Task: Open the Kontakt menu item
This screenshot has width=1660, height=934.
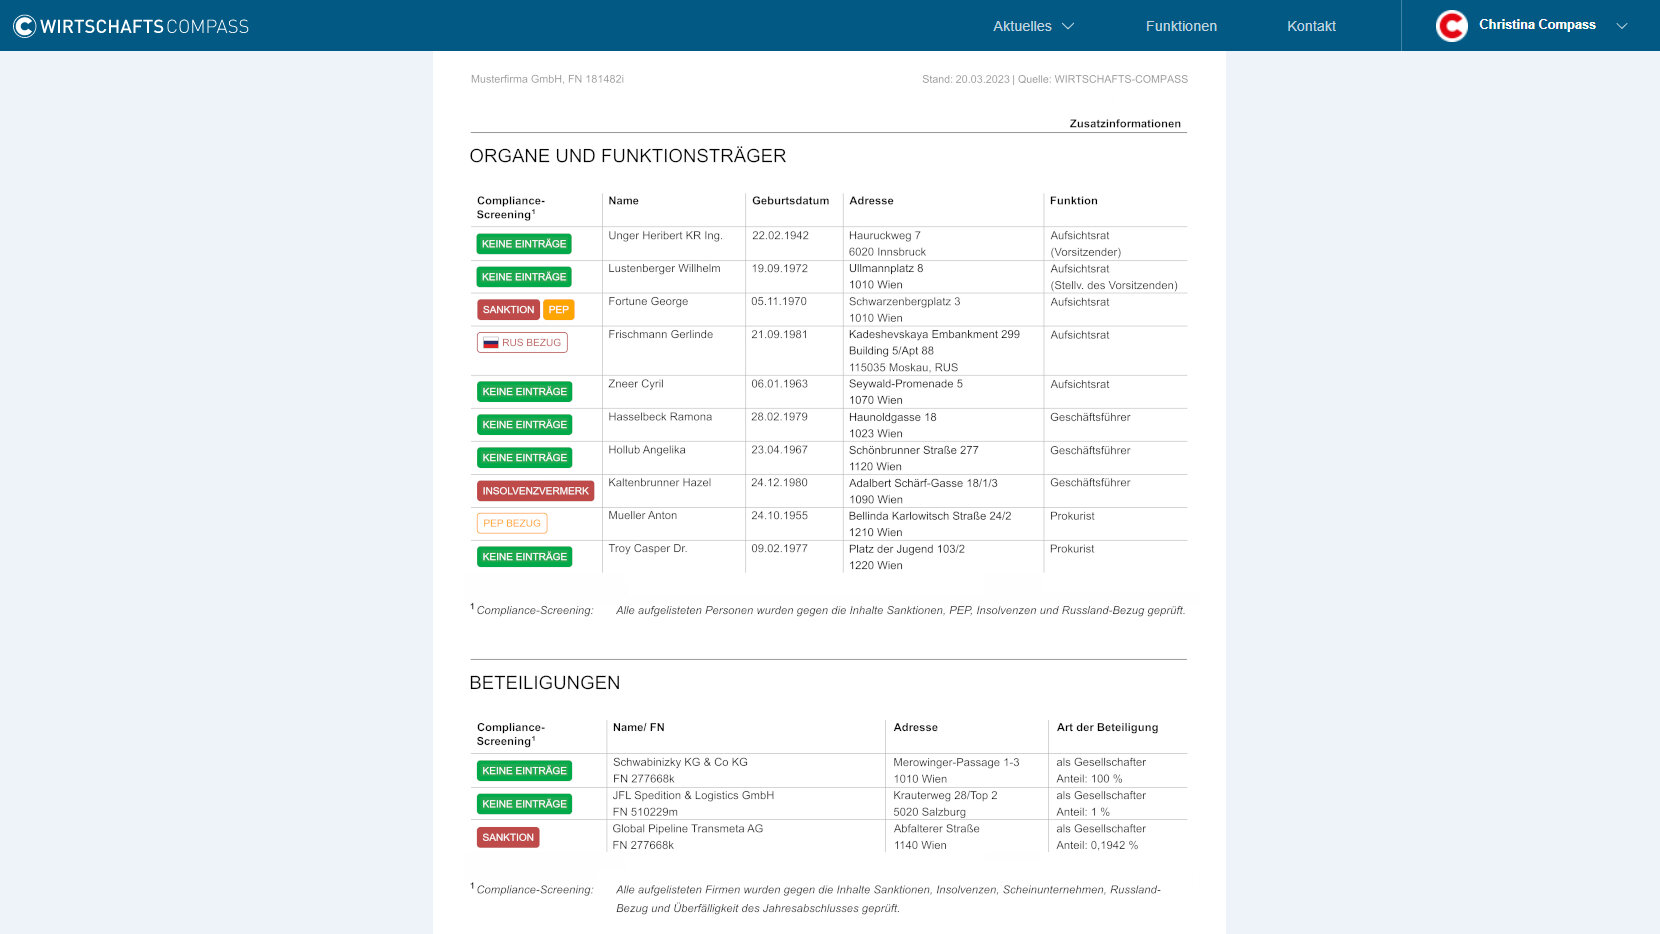Action: coord(1311,26)
